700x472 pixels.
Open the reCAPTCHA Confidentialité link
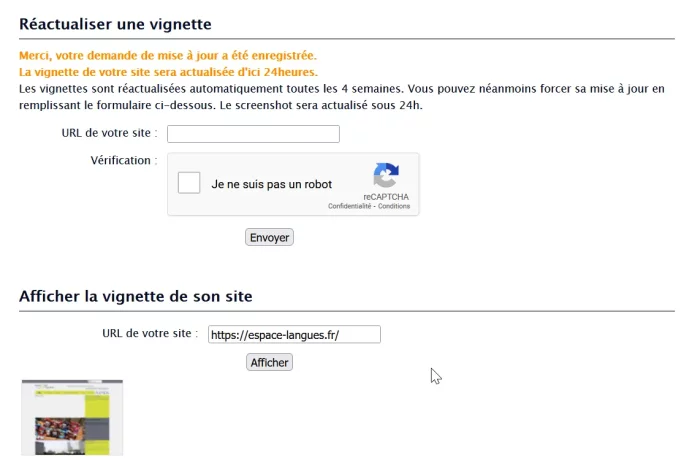(x=349, y=206)
